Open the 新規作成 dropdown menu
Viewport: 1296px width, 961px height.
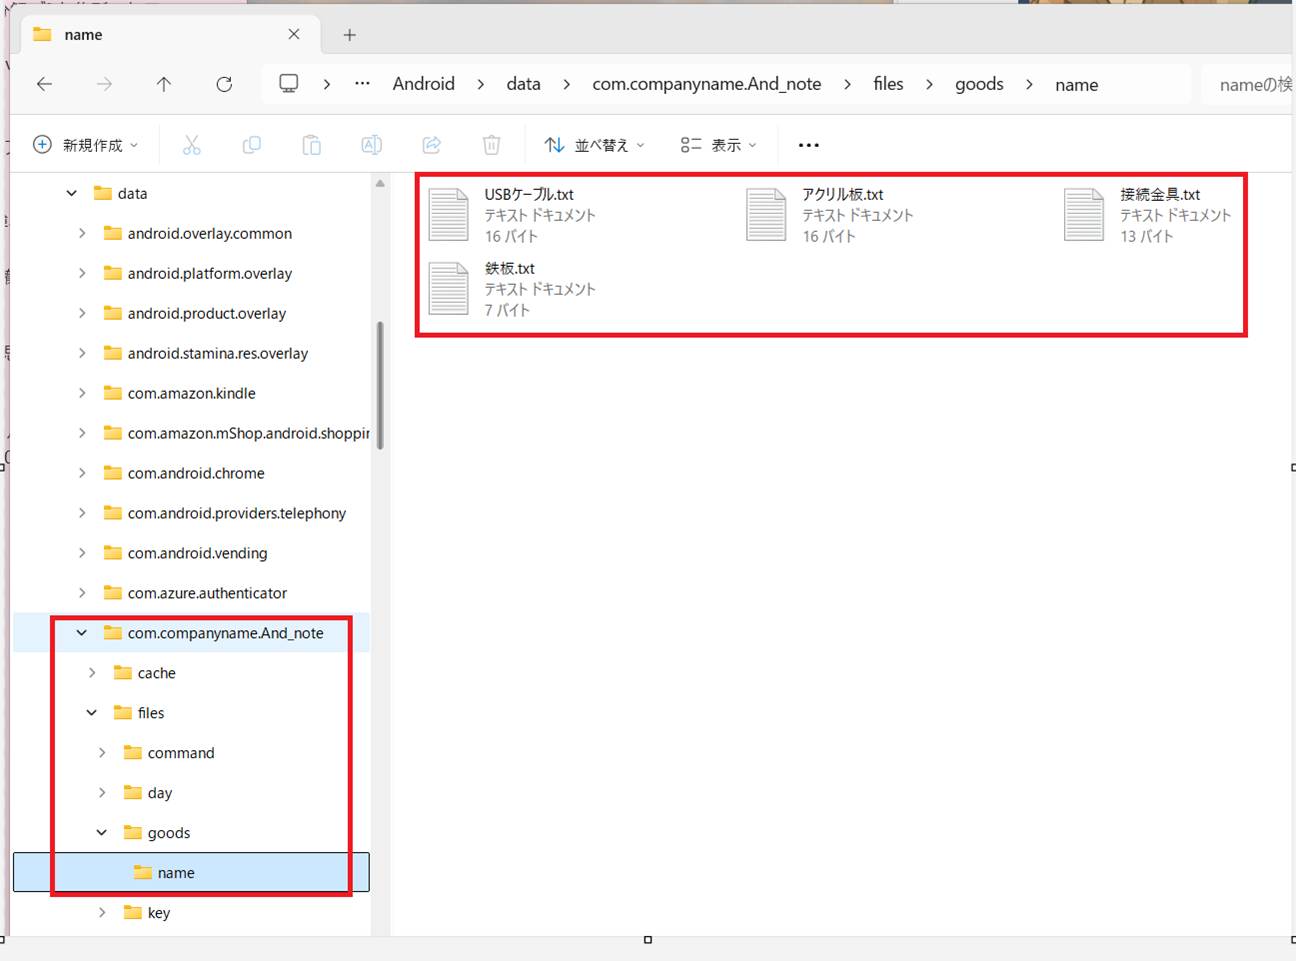[x=86, y=145]
